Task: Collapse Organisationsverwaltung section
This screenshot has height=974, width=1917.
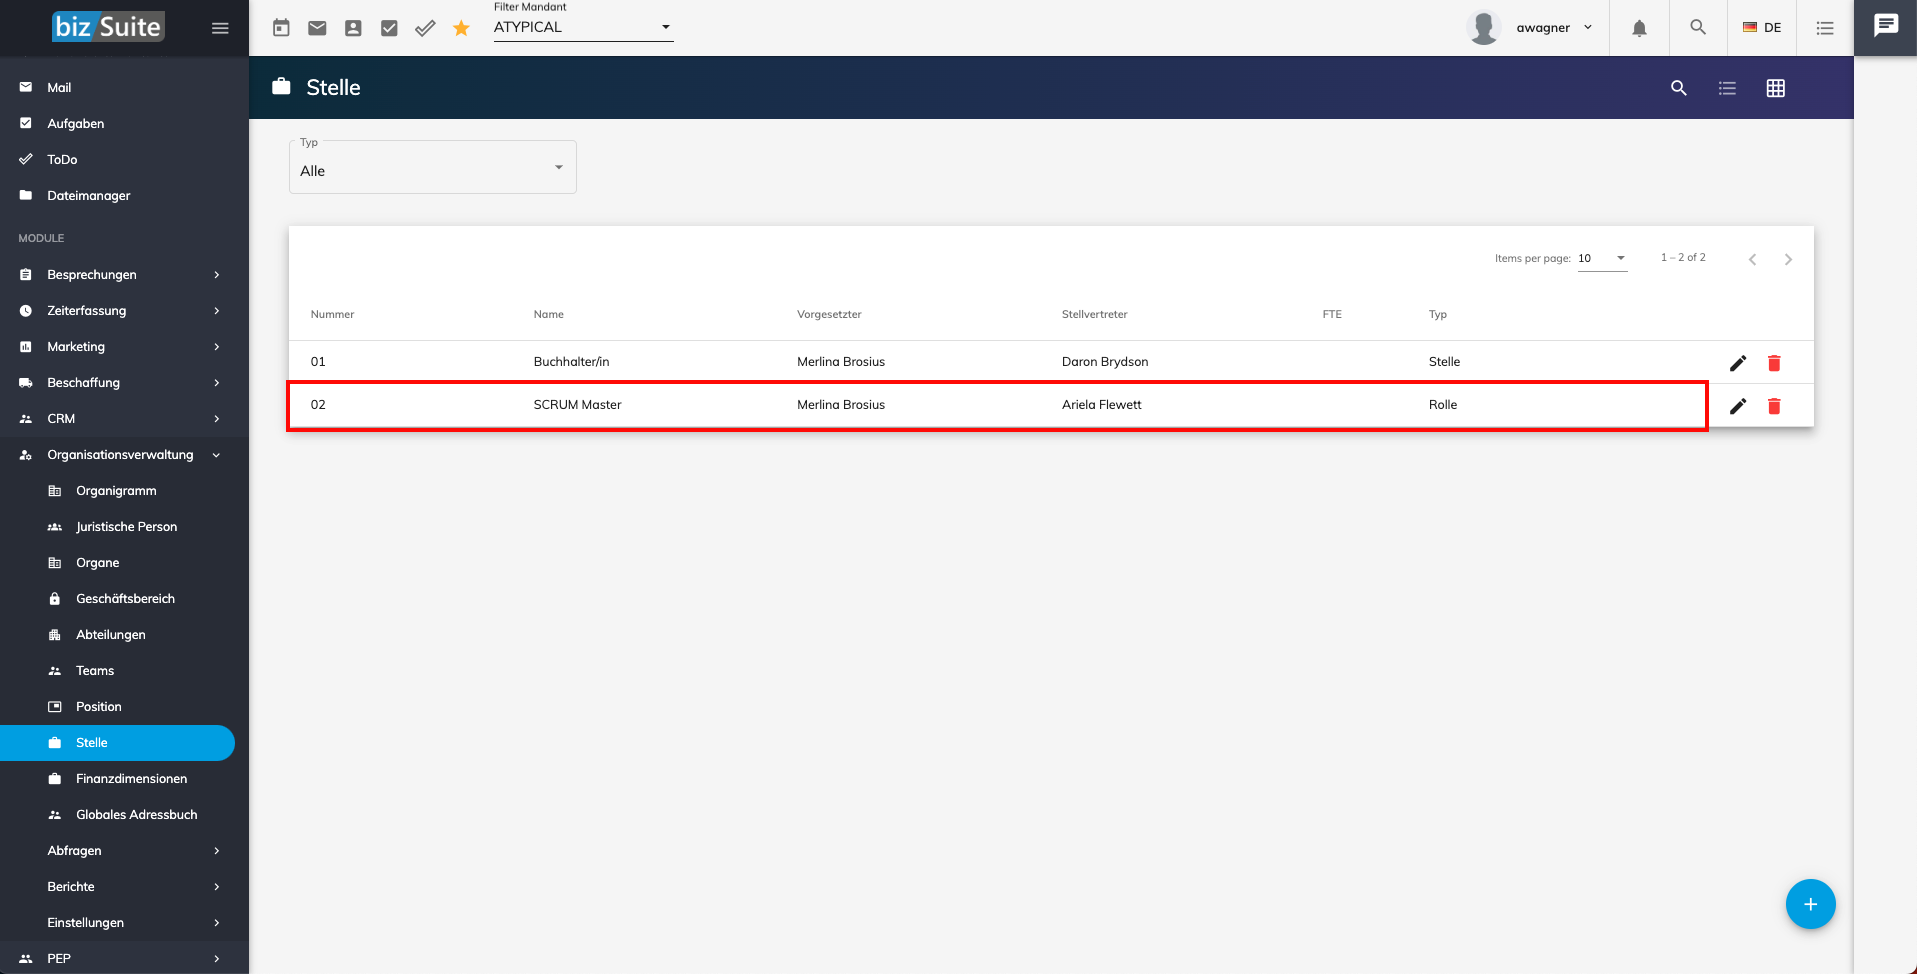Action: tap(124, 455)
